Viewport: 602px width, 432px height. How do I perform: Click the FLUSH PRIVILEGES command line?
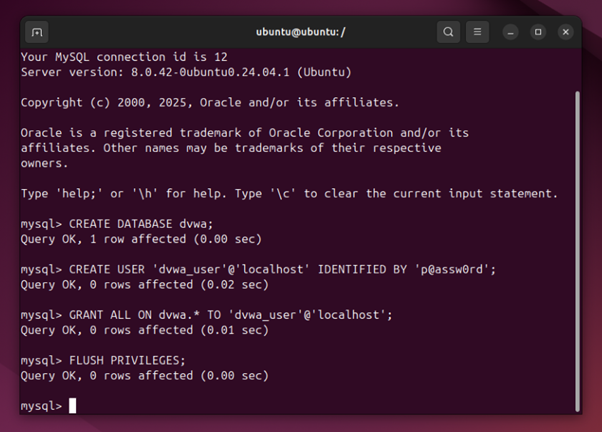(103, 361)
